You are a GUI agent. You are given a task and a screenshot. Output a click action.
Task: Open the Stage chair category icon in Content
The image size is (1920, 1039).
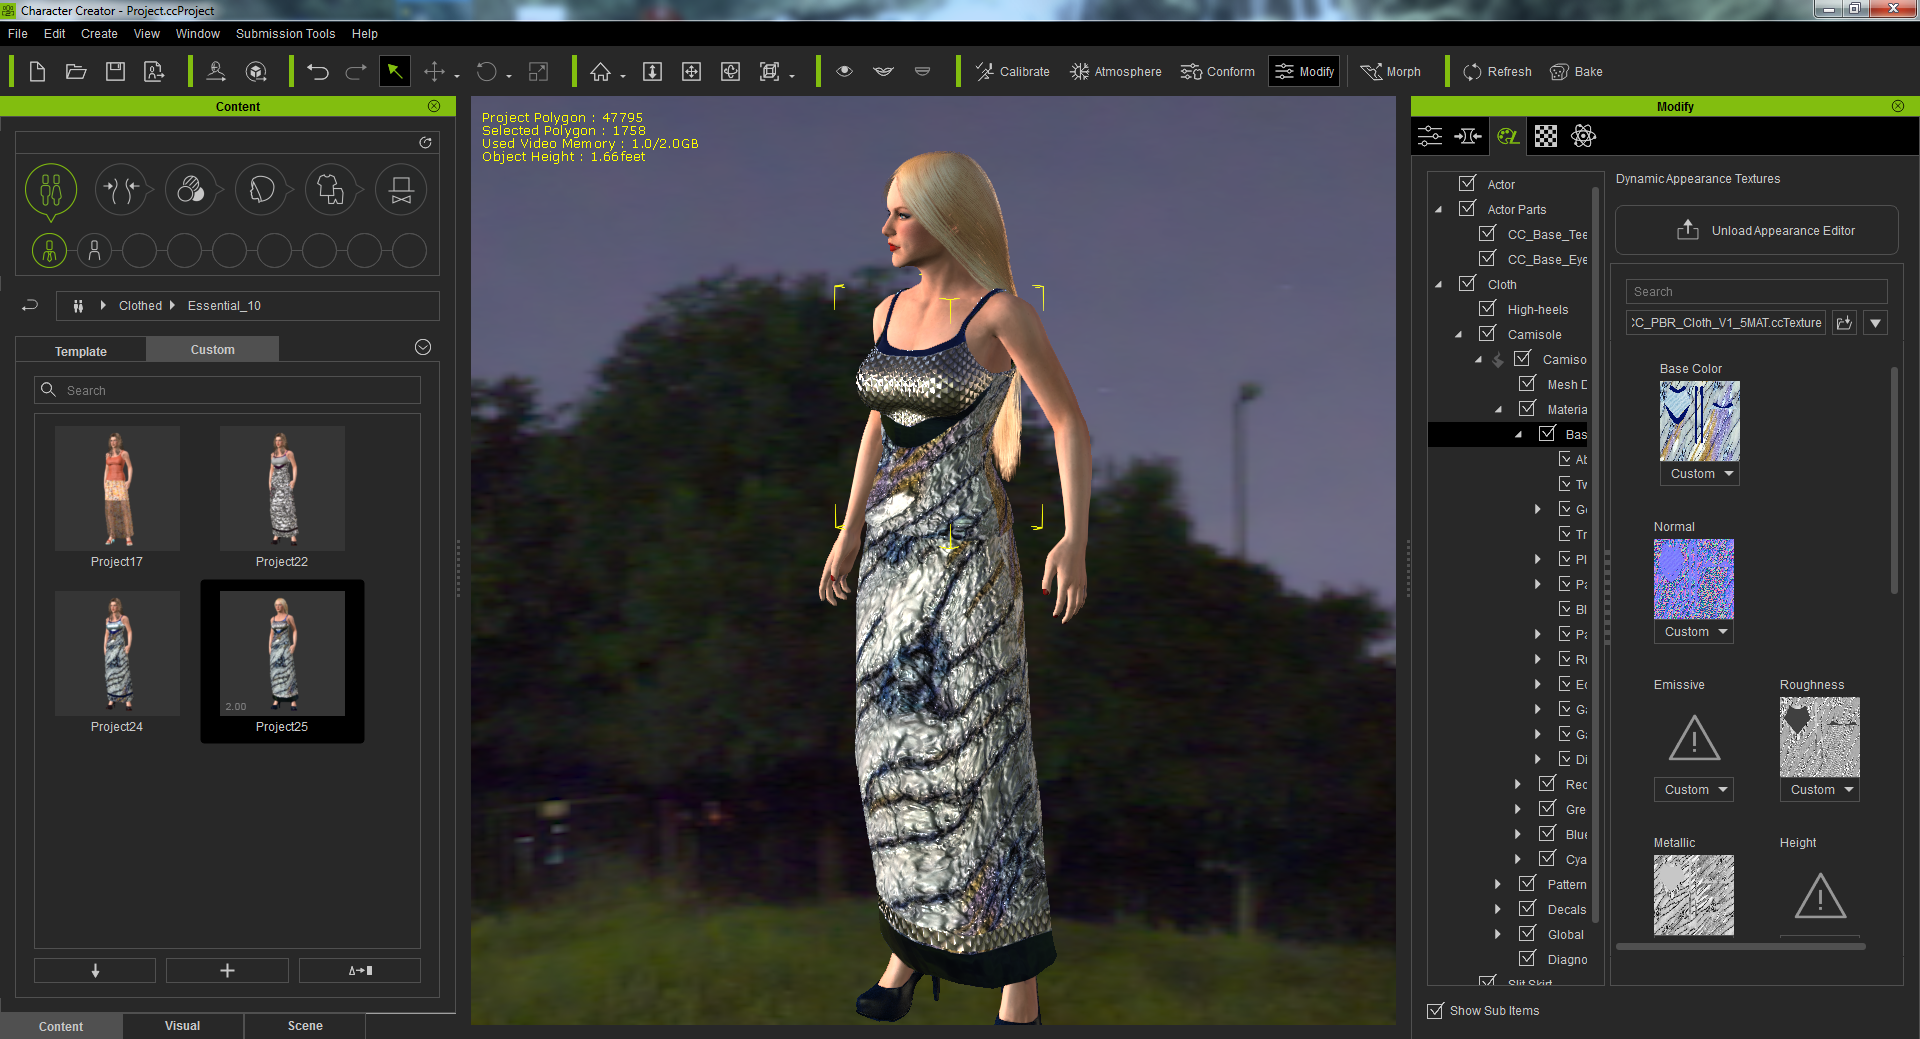point(401,190)
